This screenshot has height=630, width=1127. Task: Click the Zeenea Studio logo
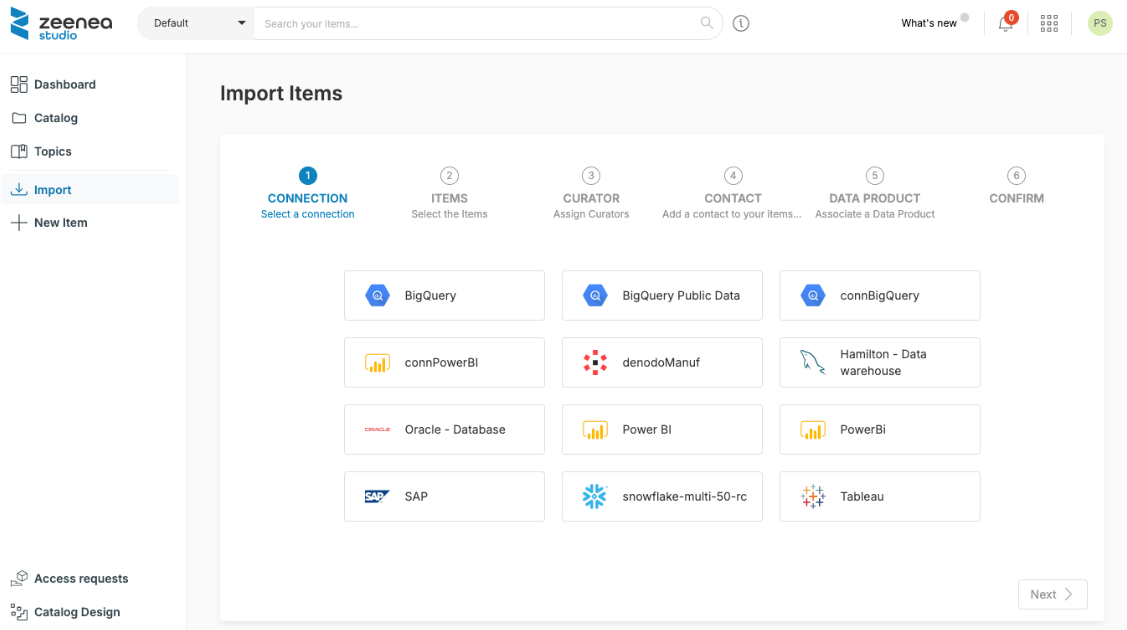[x=60, y=25]
